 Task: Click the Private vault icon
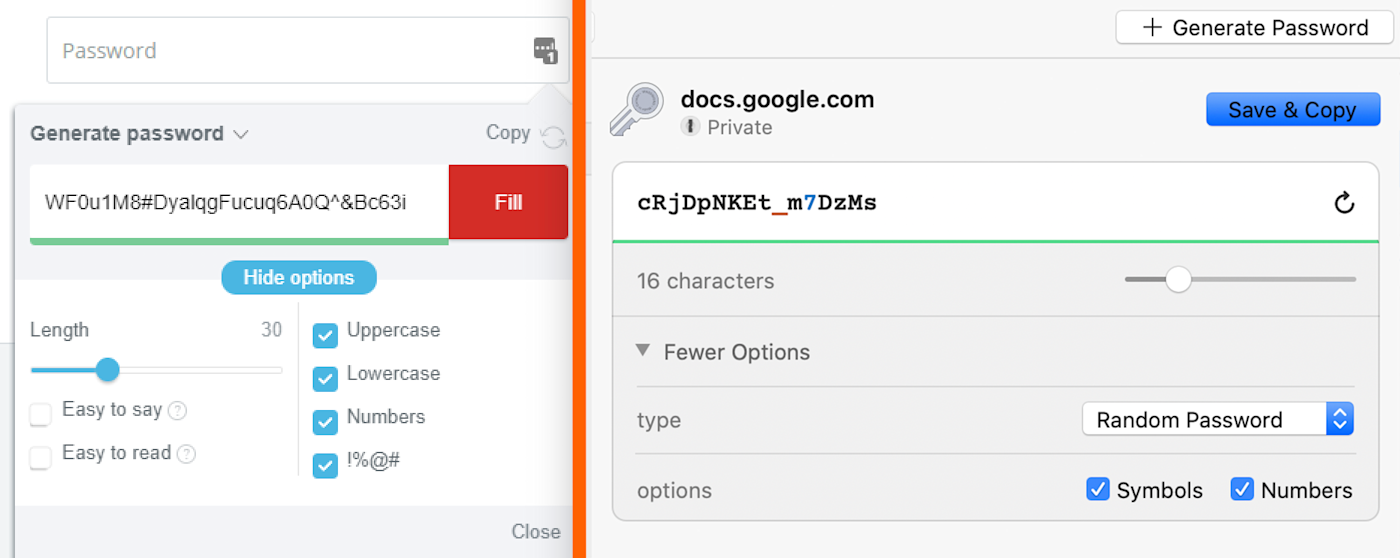(690, 127)
